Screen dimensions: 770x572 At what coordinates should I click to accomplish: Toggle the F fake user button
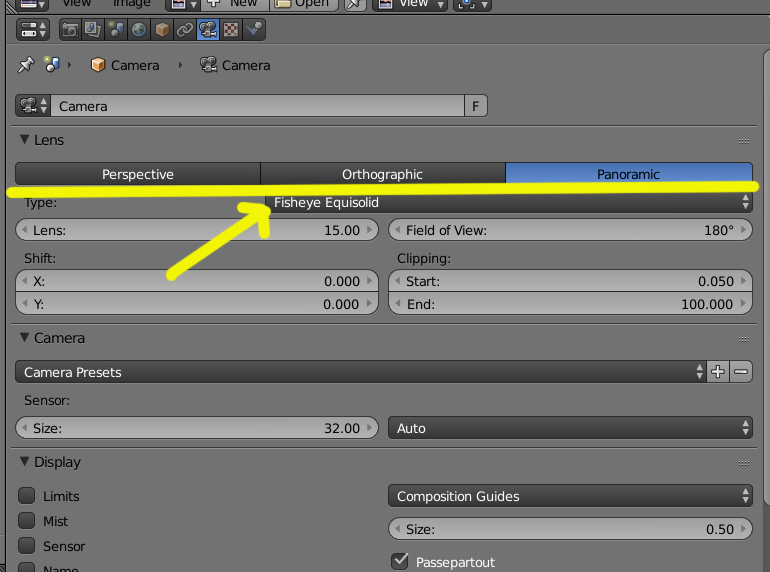(475, 106)
